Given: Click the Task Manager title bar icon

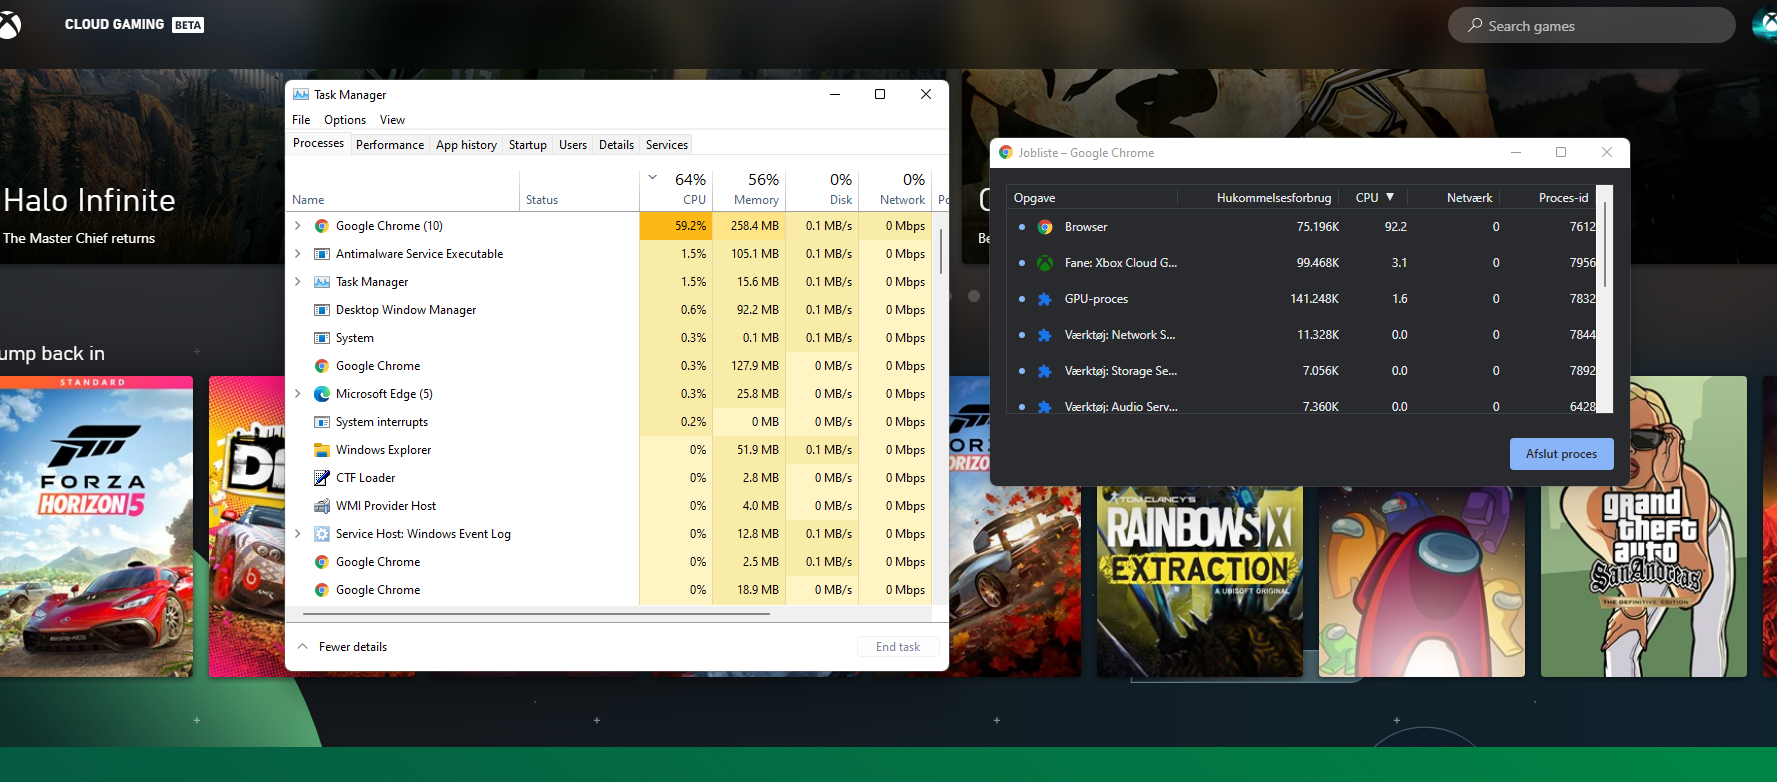Looking at the screenshot, I should pyautogui.click(x=300, y=94).
